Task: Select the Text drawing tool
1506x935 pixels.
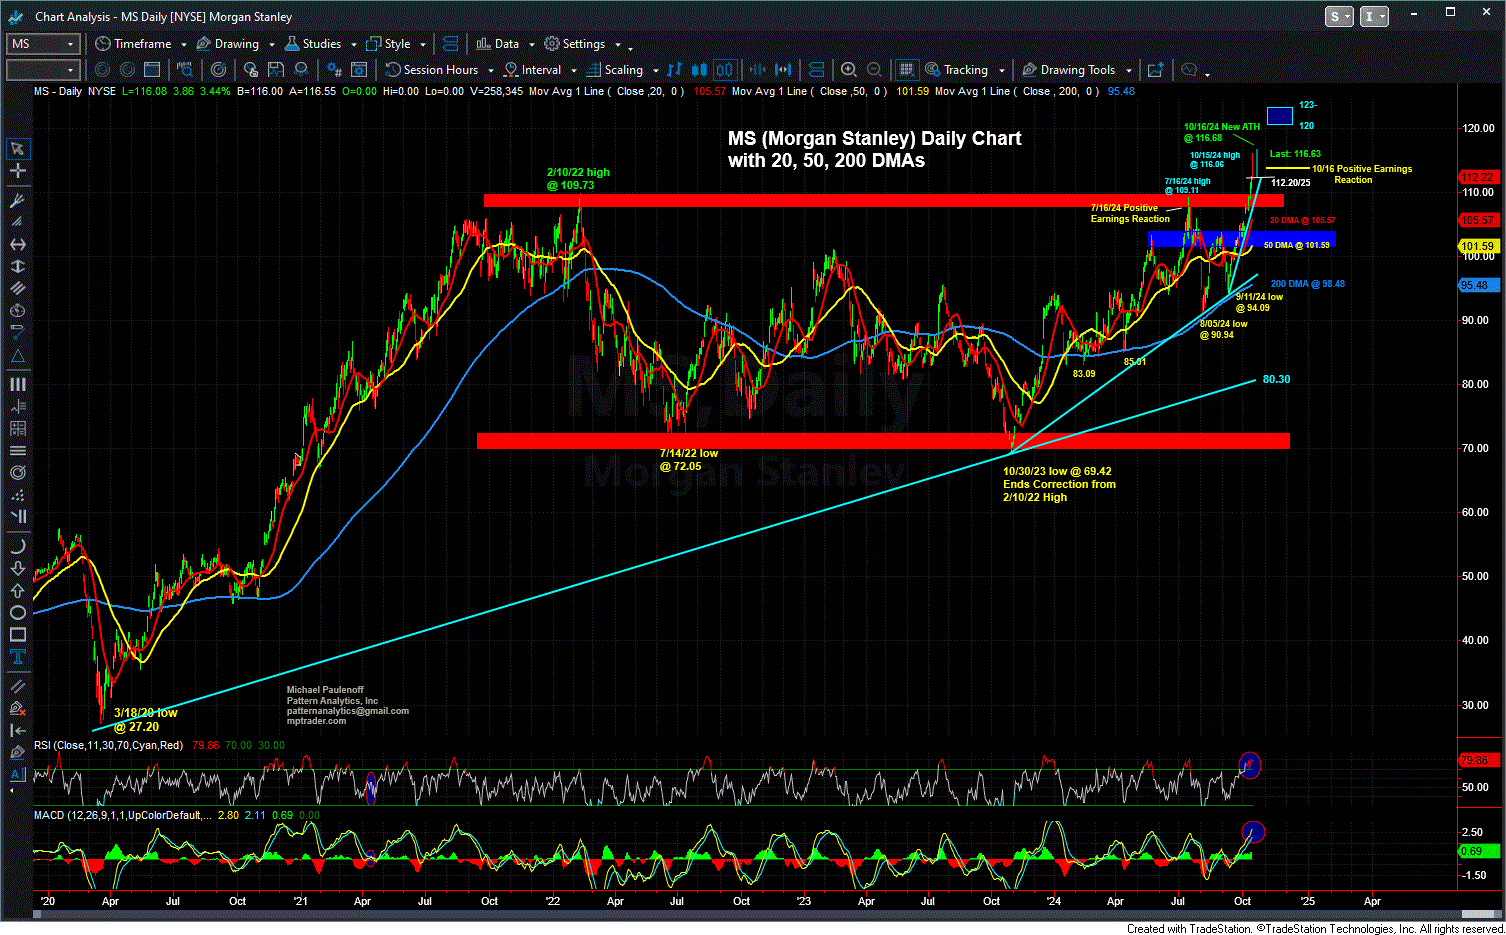Action: coord(17,656)
